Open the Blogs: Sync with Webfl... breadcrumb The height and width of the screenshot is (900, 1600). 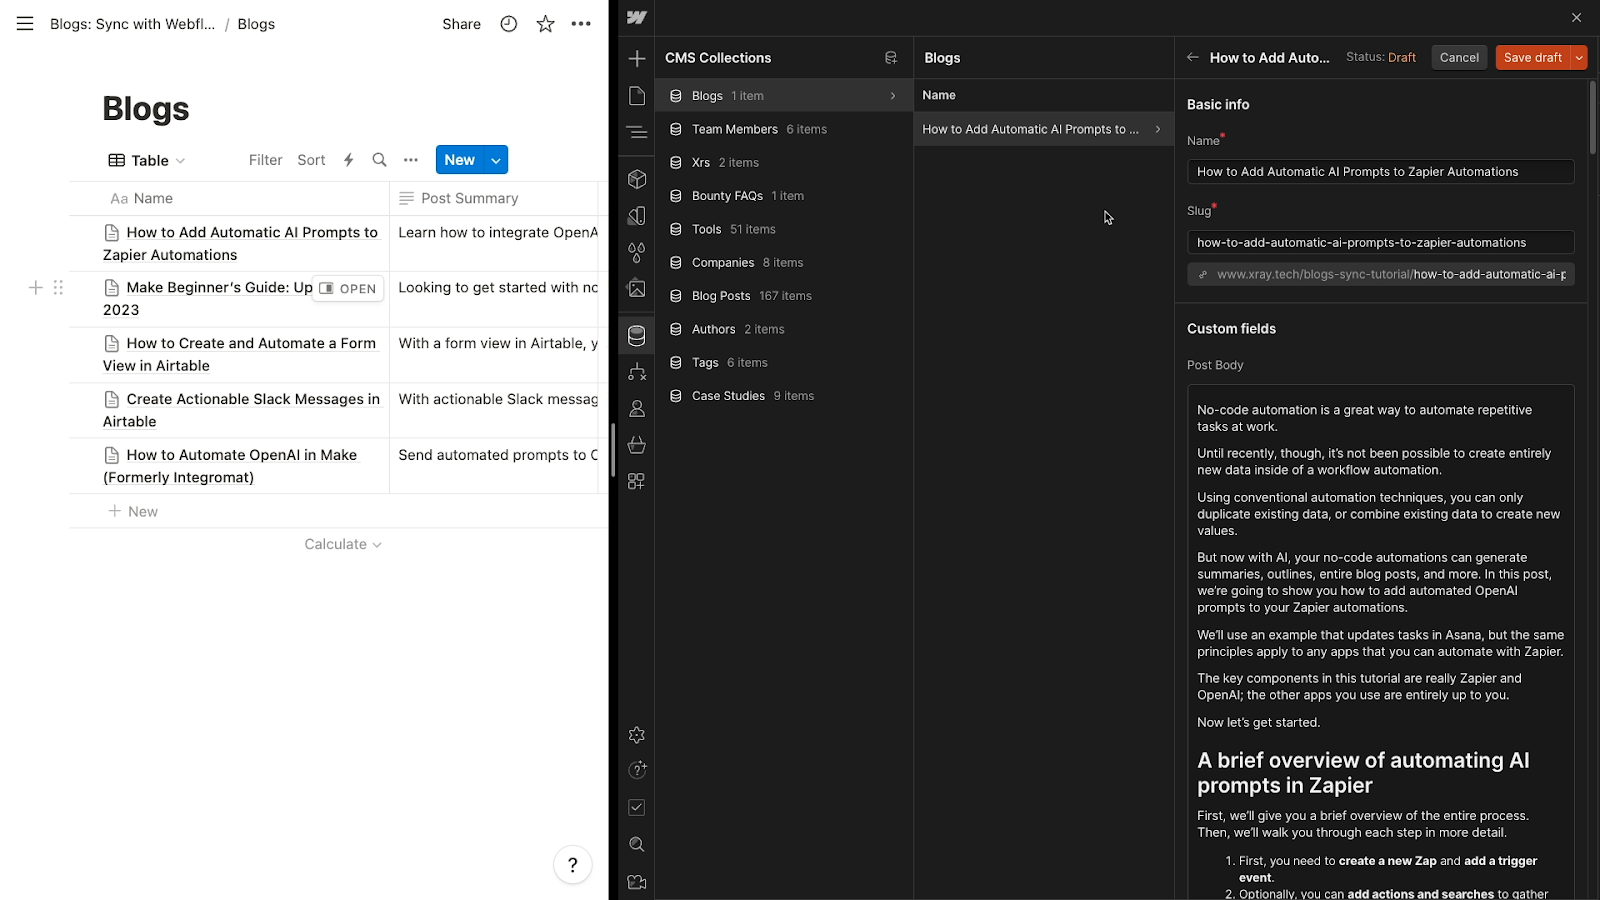click(x=133, y=24)
